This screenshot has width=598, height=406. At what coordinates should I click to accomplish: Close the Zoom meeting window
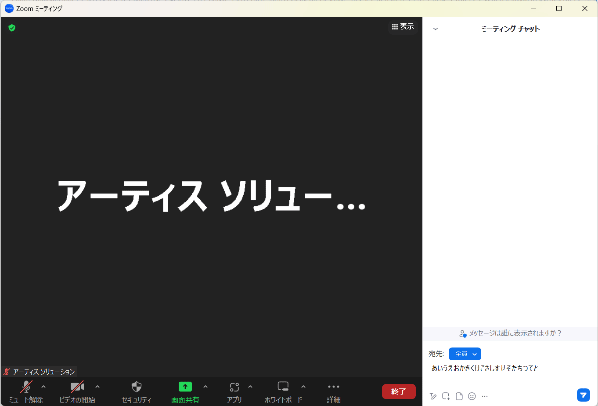point(584,8)
